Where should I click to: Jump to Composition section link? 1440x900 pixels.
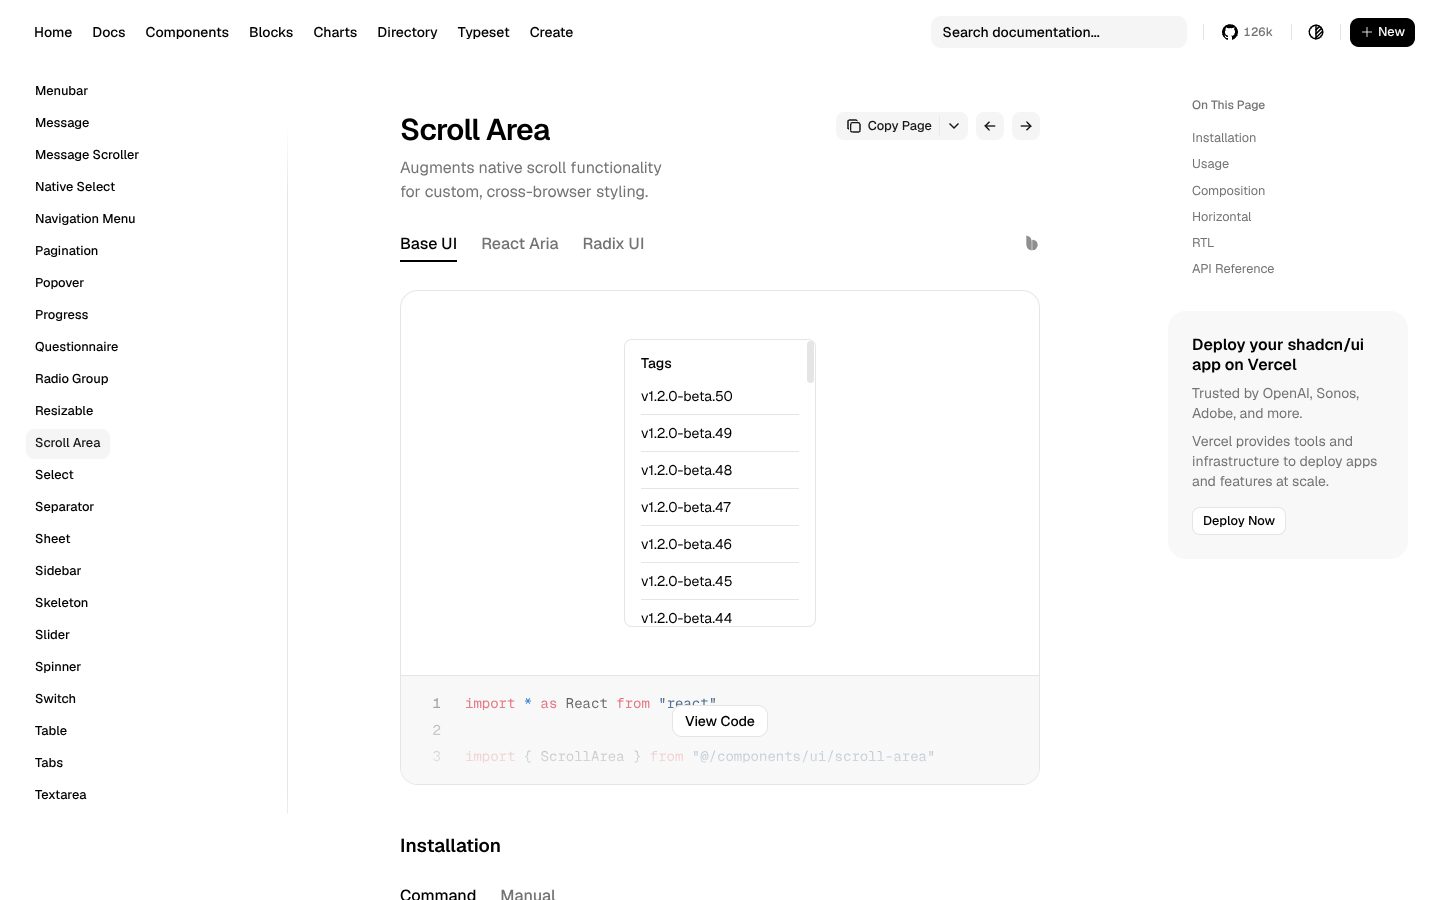coord(1228,191)
